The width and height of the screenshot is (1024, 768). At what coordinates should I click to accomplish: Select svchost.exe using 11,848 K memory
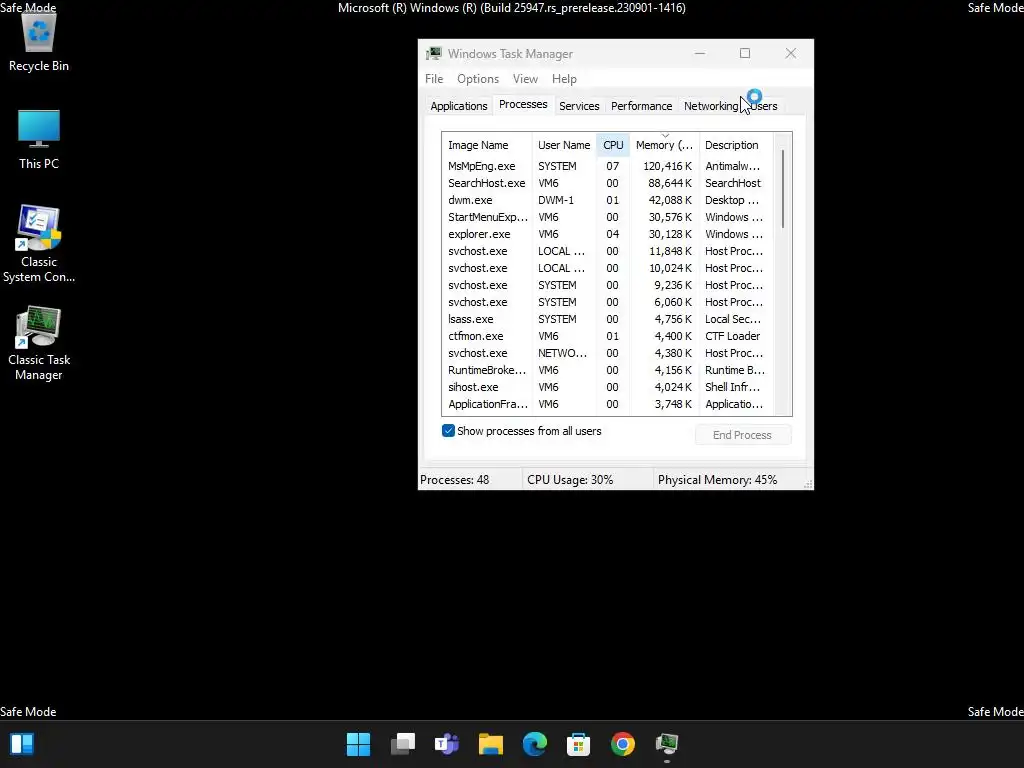coord(607,251)
